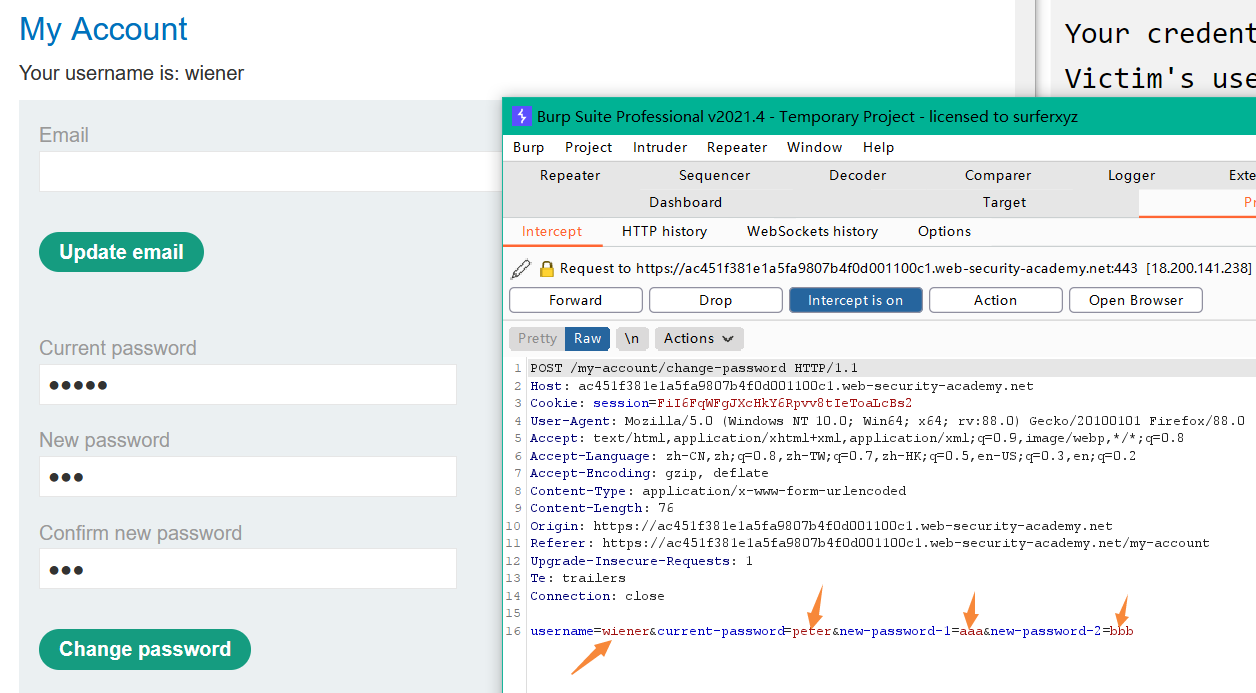This screenshot has width=1256, height=693.
Task: Click the Current password field
Action: [x=248, y=384]
